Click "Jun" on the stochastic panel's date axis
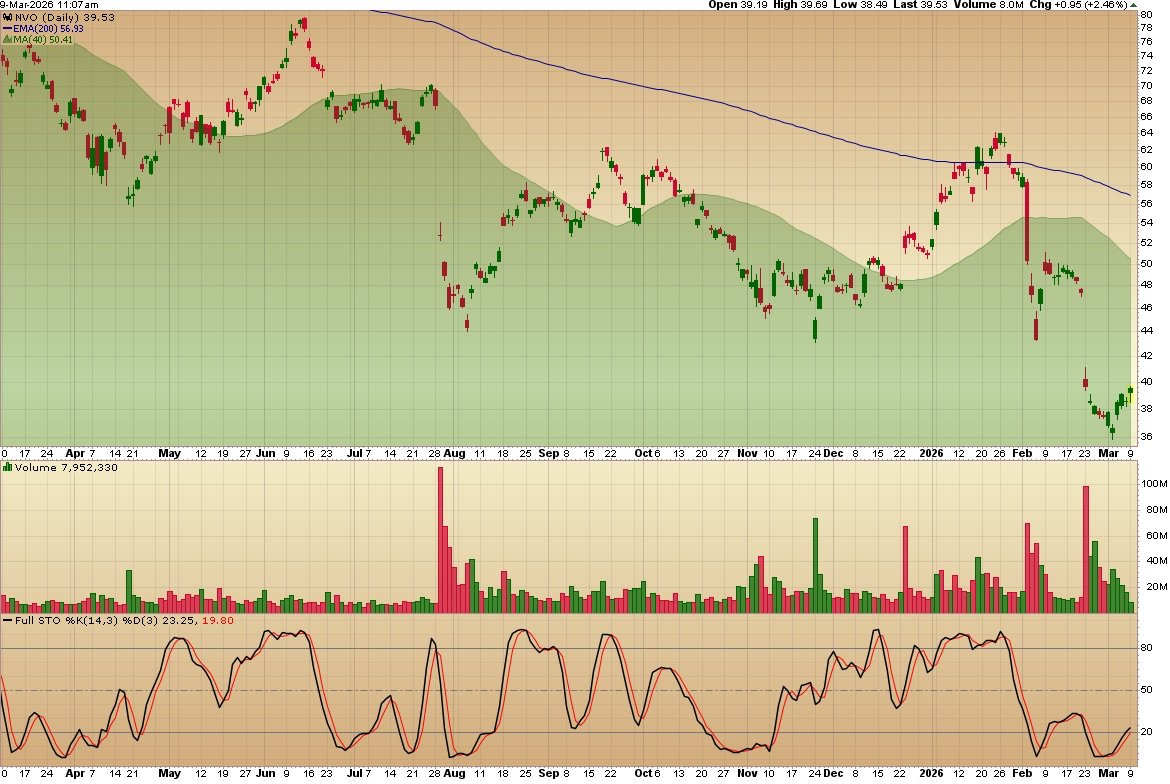1170x784 pixels. tap(266, 774)
